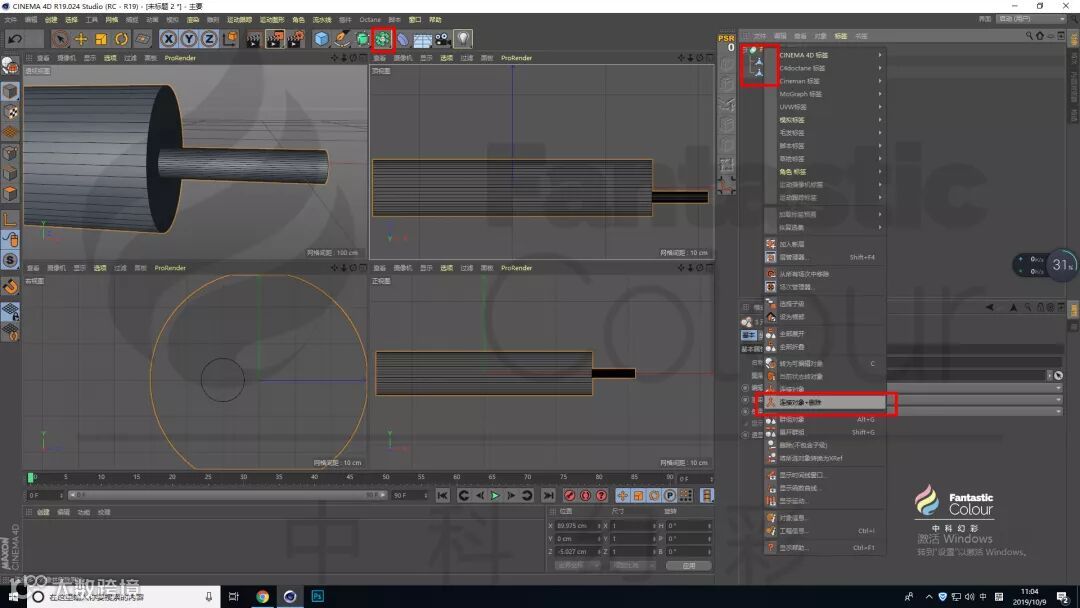Image resolution: width=1080 pixels, height=608 pixels.
Task: Select the Move tool in the top toolbar
Action: pos(81,39)
